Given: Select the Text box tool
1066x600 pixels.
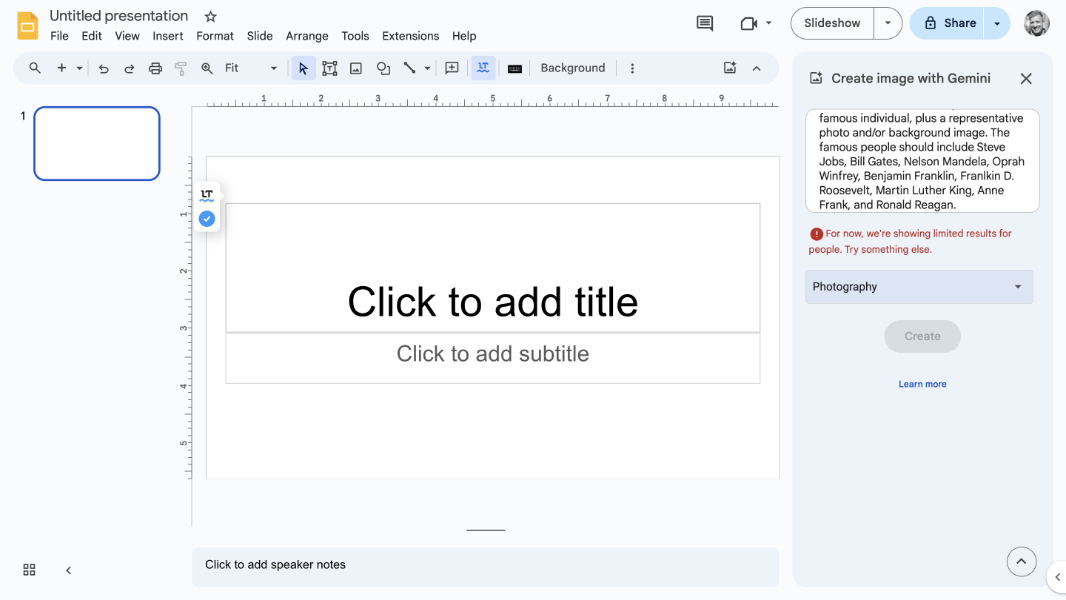Looking at the screenshot, I should (330, 69).
